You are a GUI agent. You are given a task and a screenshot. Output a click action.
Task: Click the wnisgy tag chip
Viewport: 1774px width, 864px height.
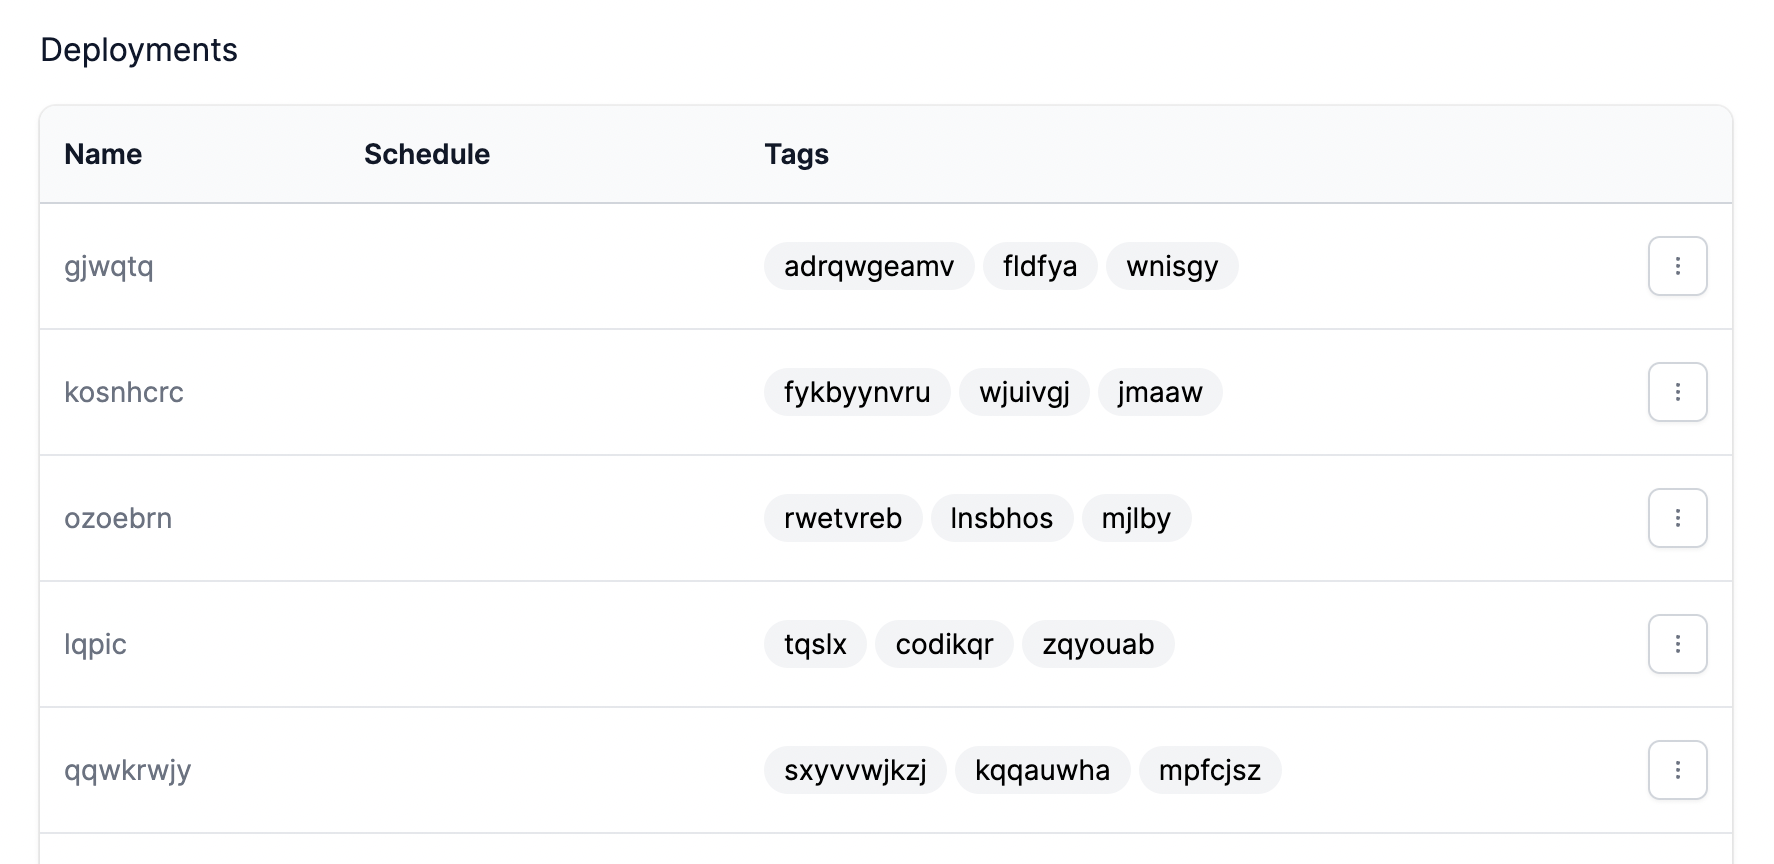click(1172, 266)
